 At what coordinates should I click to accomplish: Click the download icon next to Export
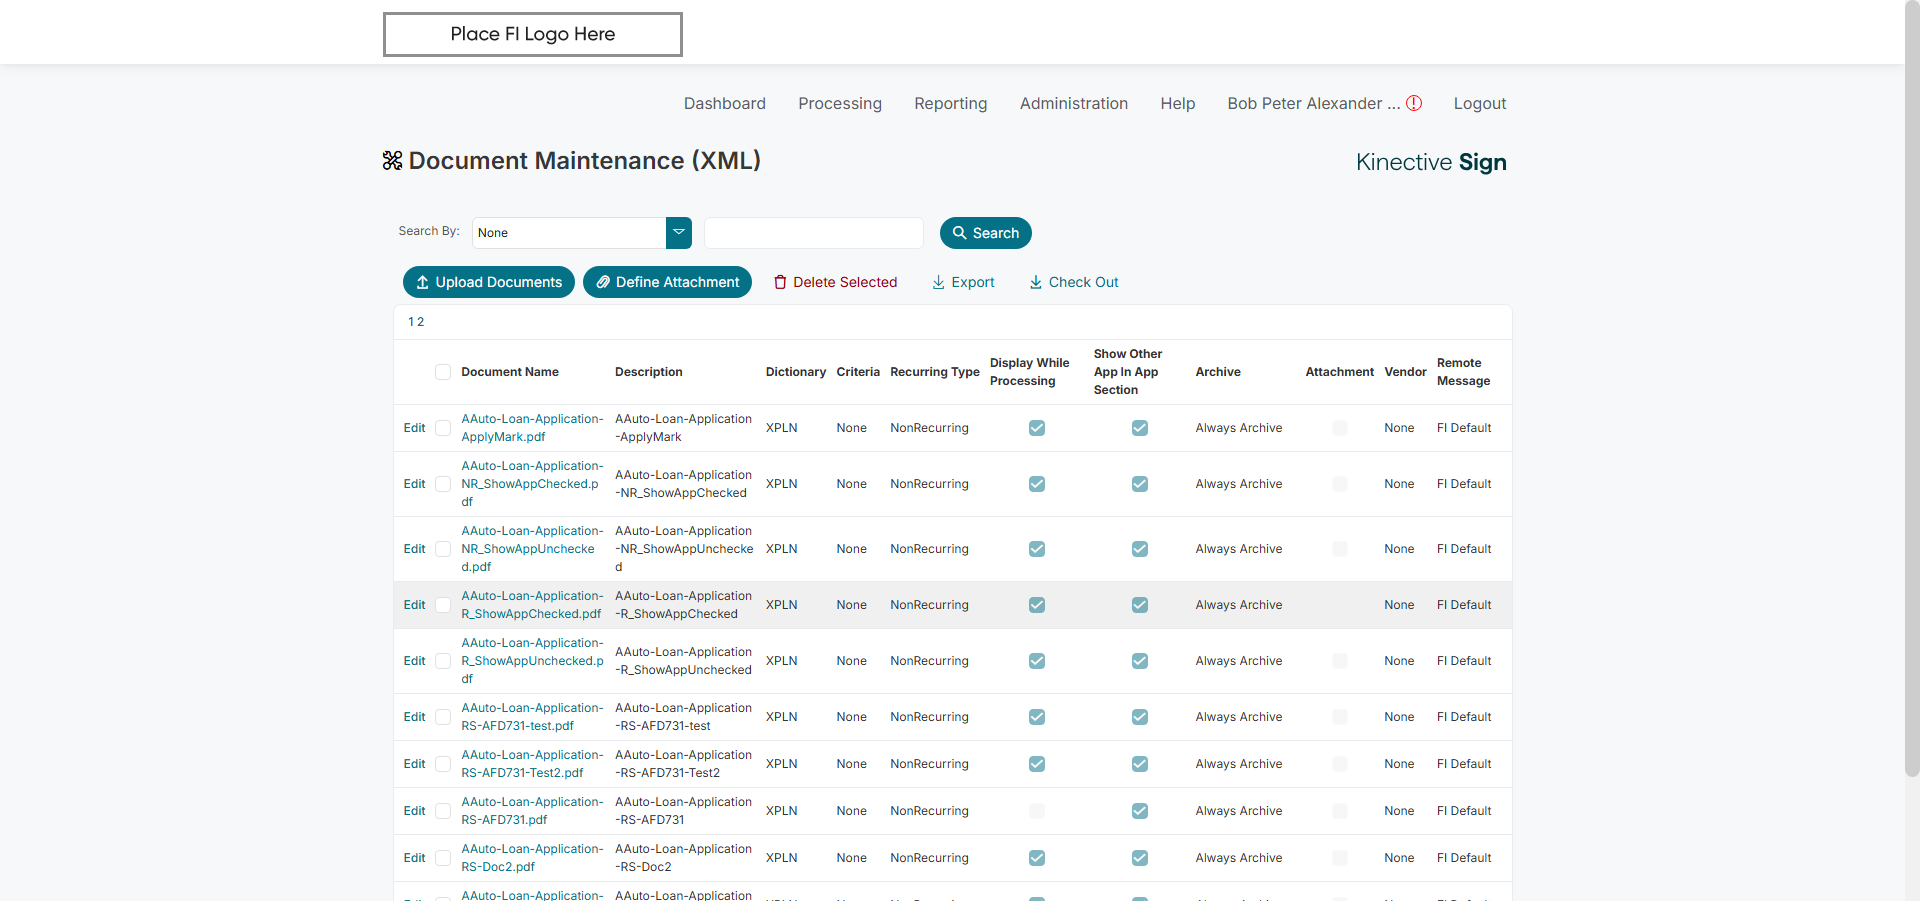[938, 283]
